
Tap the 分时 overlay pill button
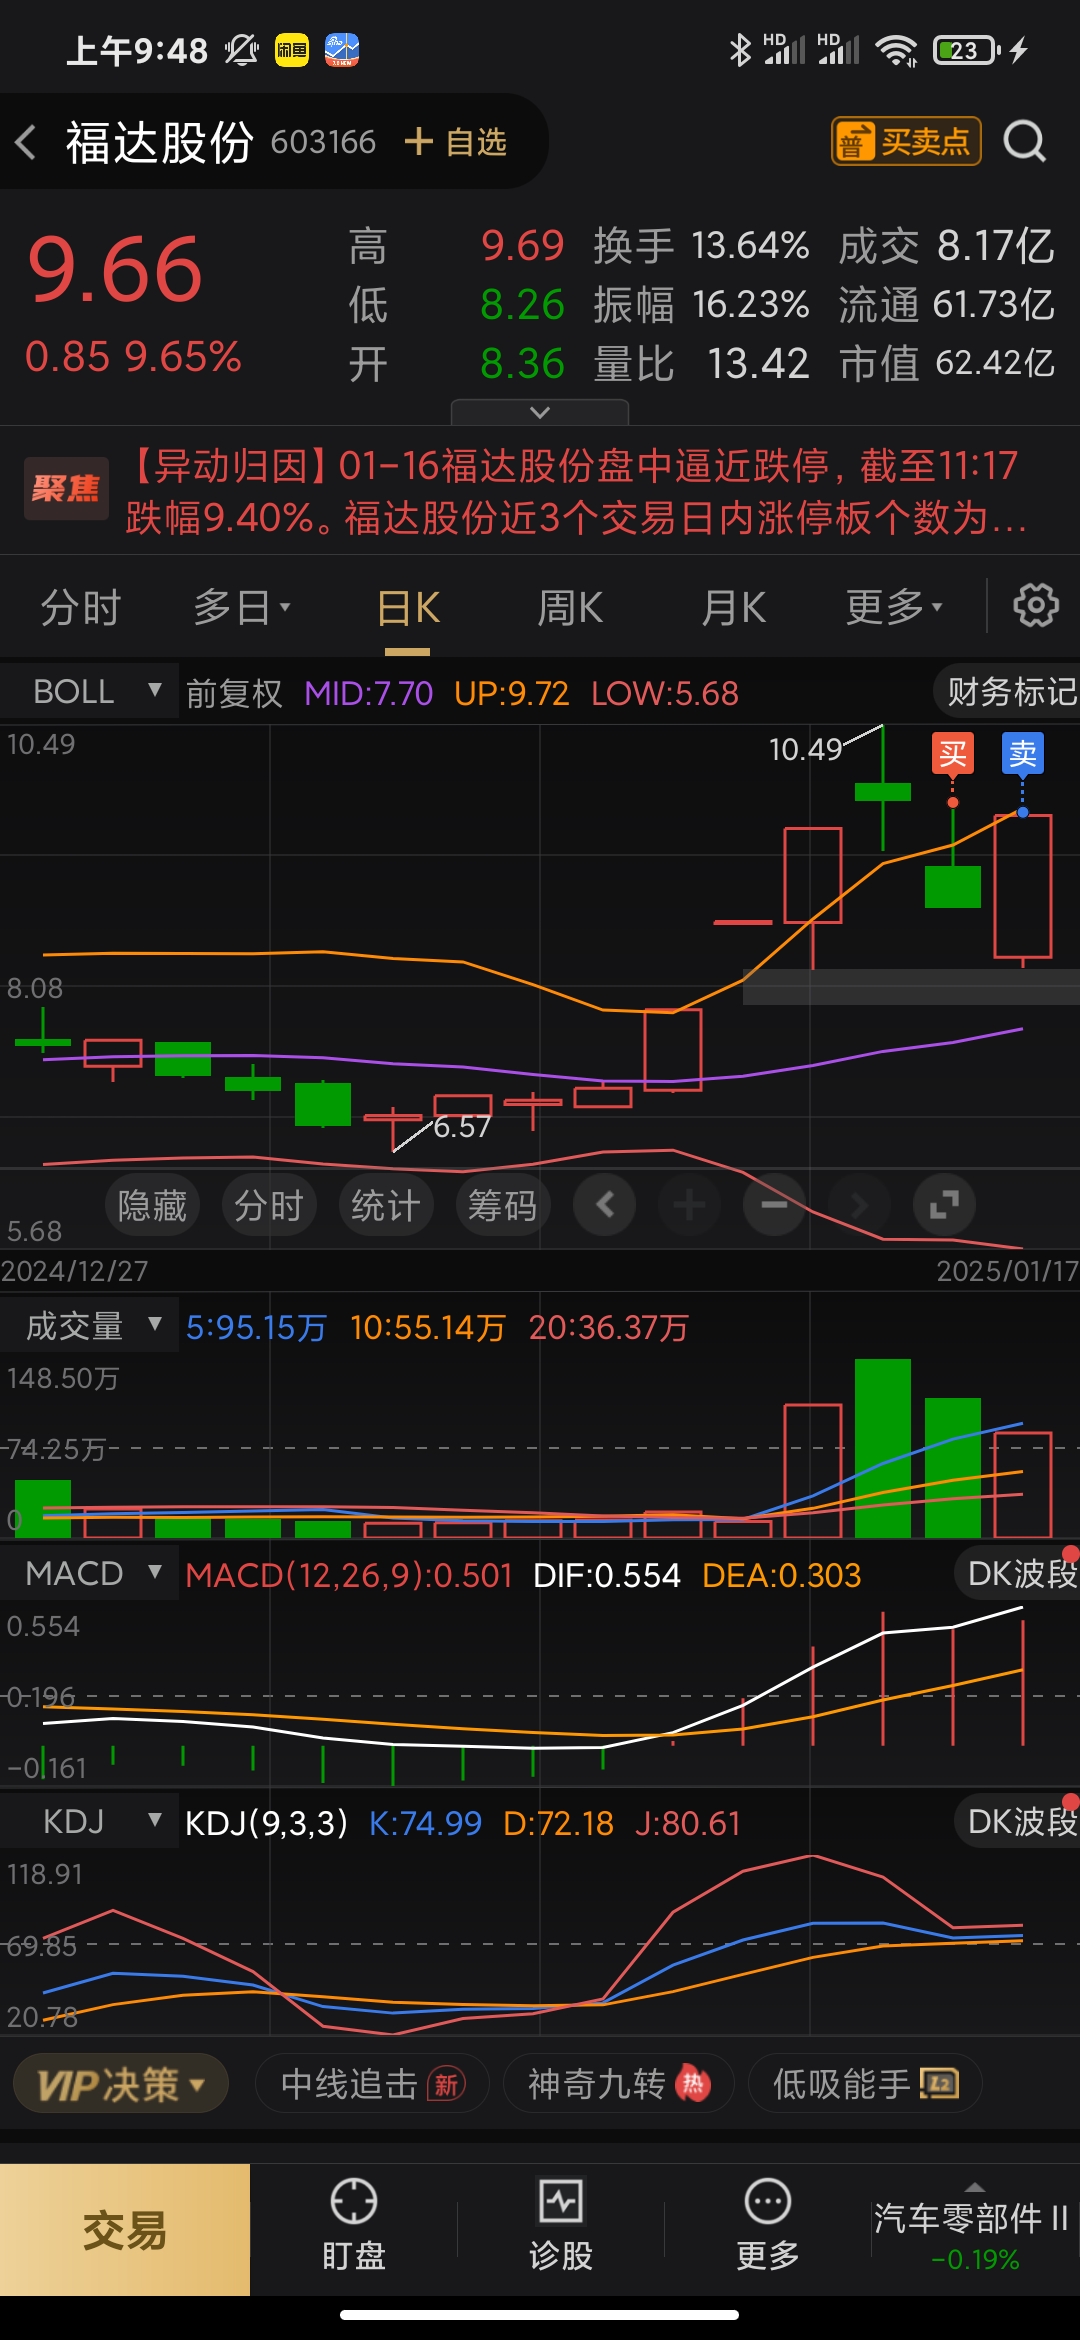pos(269,1205)
